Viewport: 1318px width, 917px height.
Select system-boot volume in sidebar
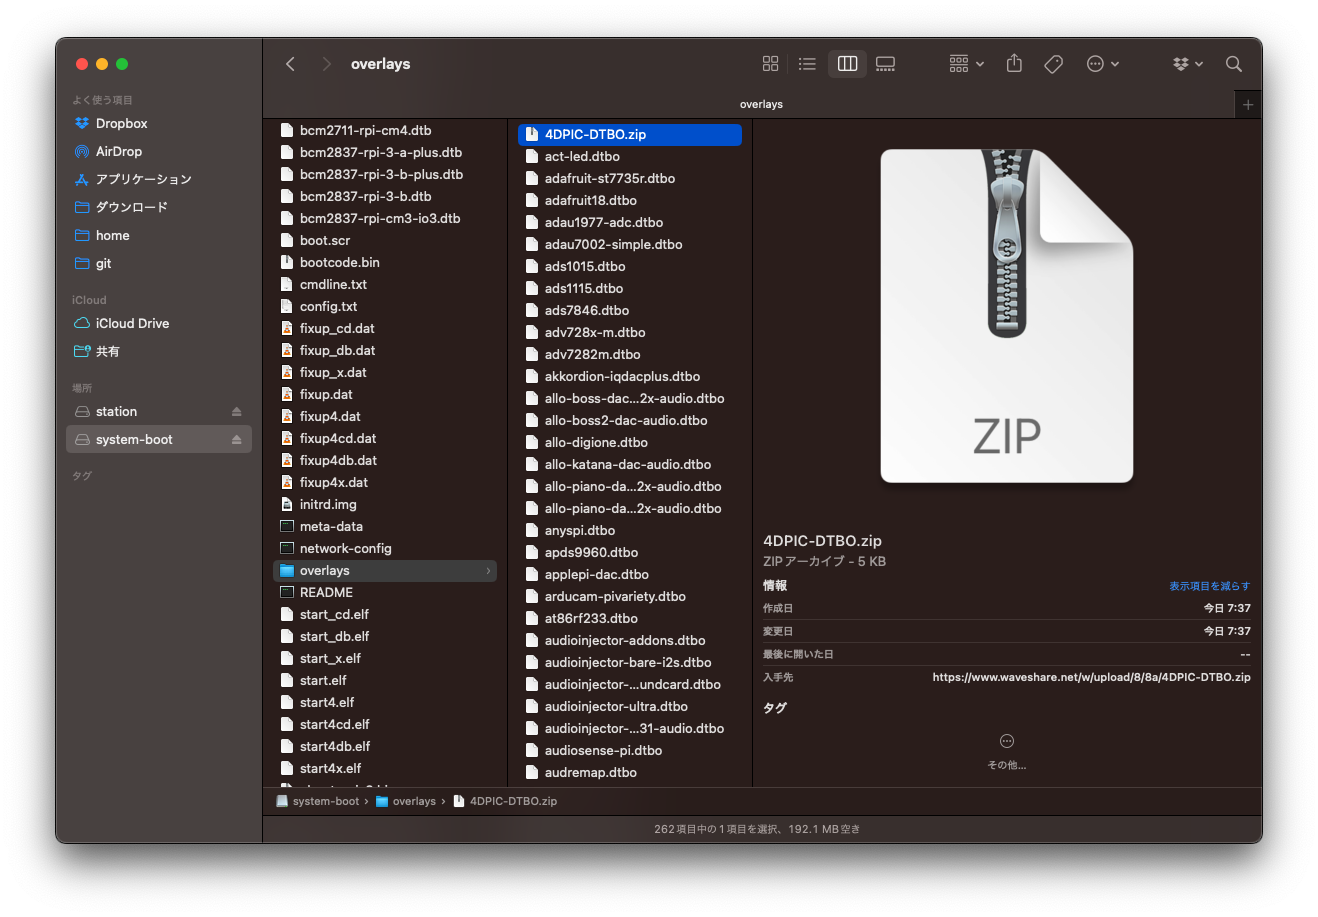point(158,439)
